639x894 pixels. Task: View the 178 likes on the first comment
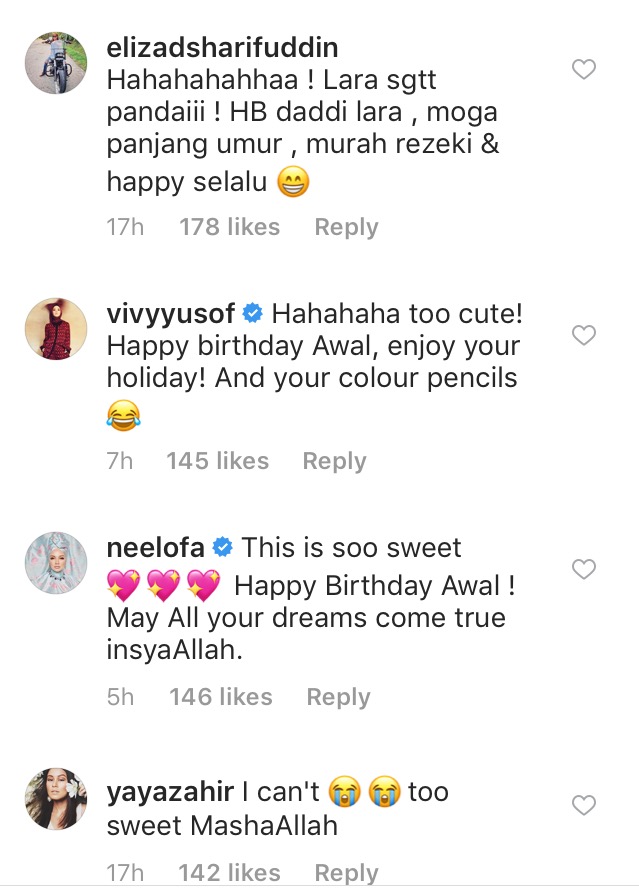click(x=229, y=227)
